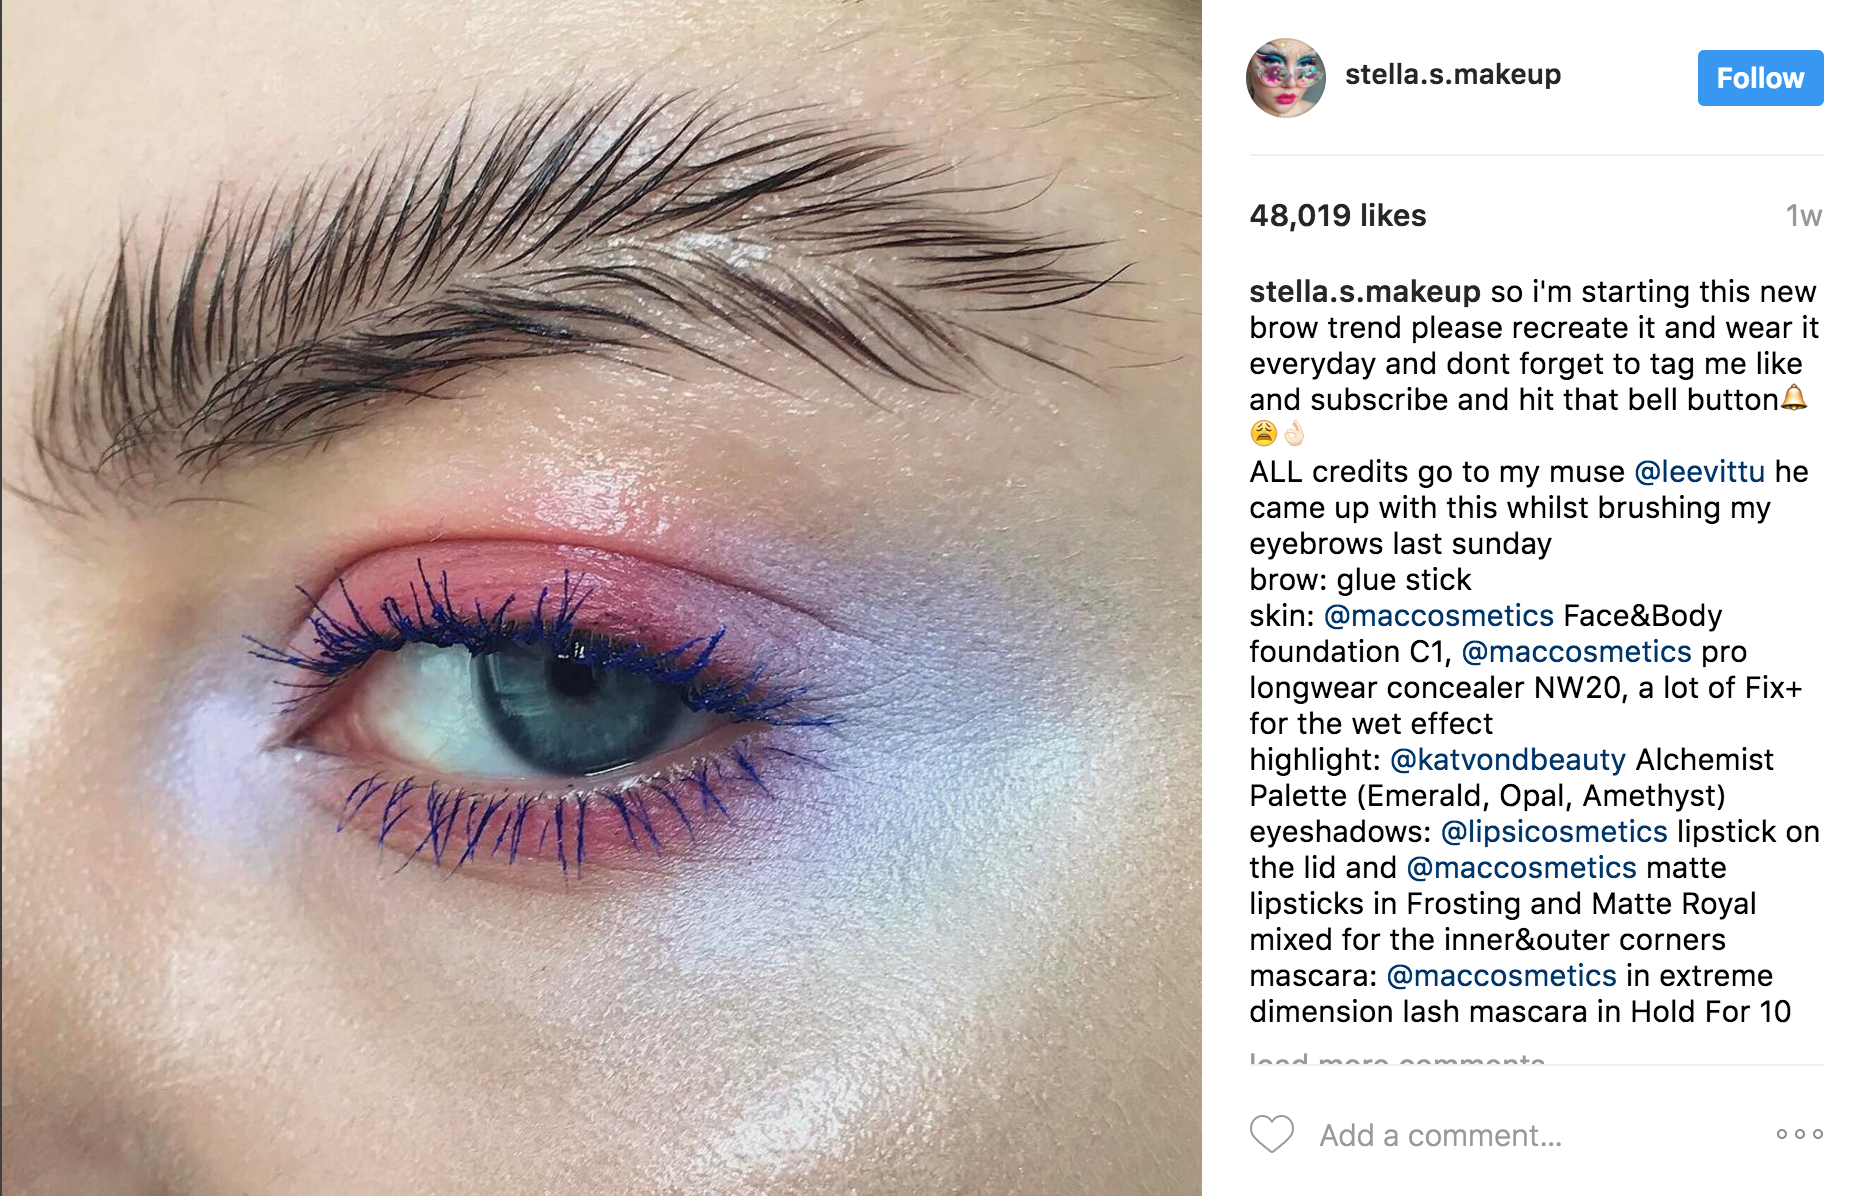Viewport: 1872px width, 1196px height.
Task: Click @maccosmetics link before matte lipsticks
Action: pos(1521,867)
